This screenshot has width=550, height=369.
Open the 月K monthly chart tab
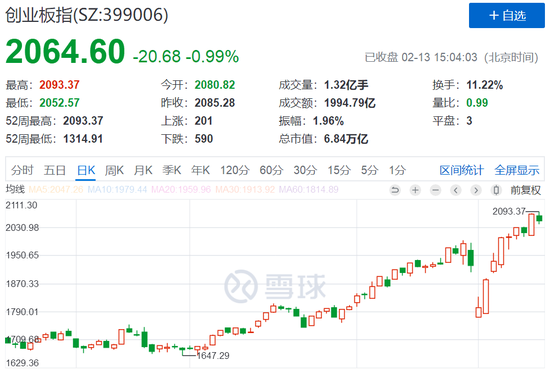(x=143, y=170)
